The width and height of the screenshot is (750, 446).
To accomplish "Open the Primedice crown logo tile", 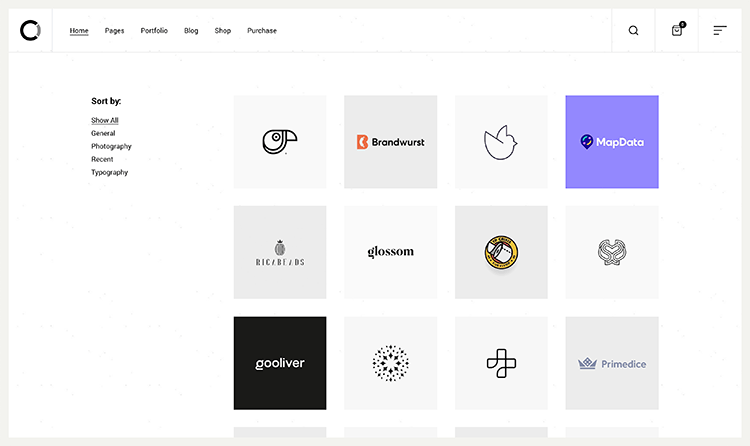I will click(x=612, y=363).
